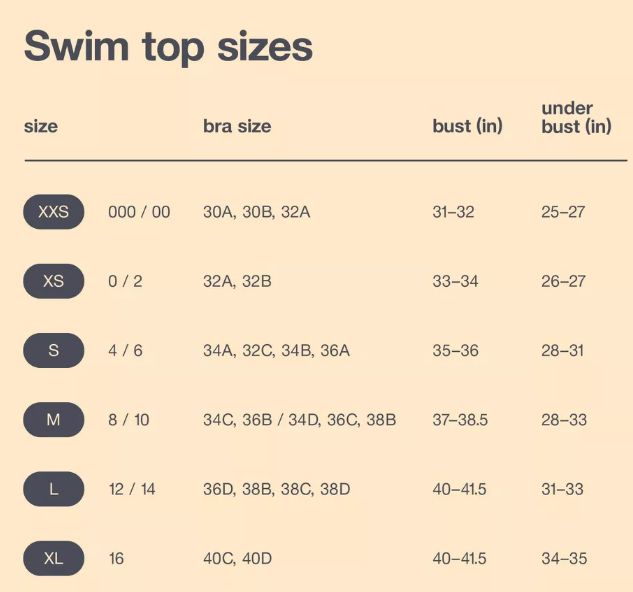Click the 'under bust (in)' column header
This screenshot has width=633, height=592.
coord(575,117)
